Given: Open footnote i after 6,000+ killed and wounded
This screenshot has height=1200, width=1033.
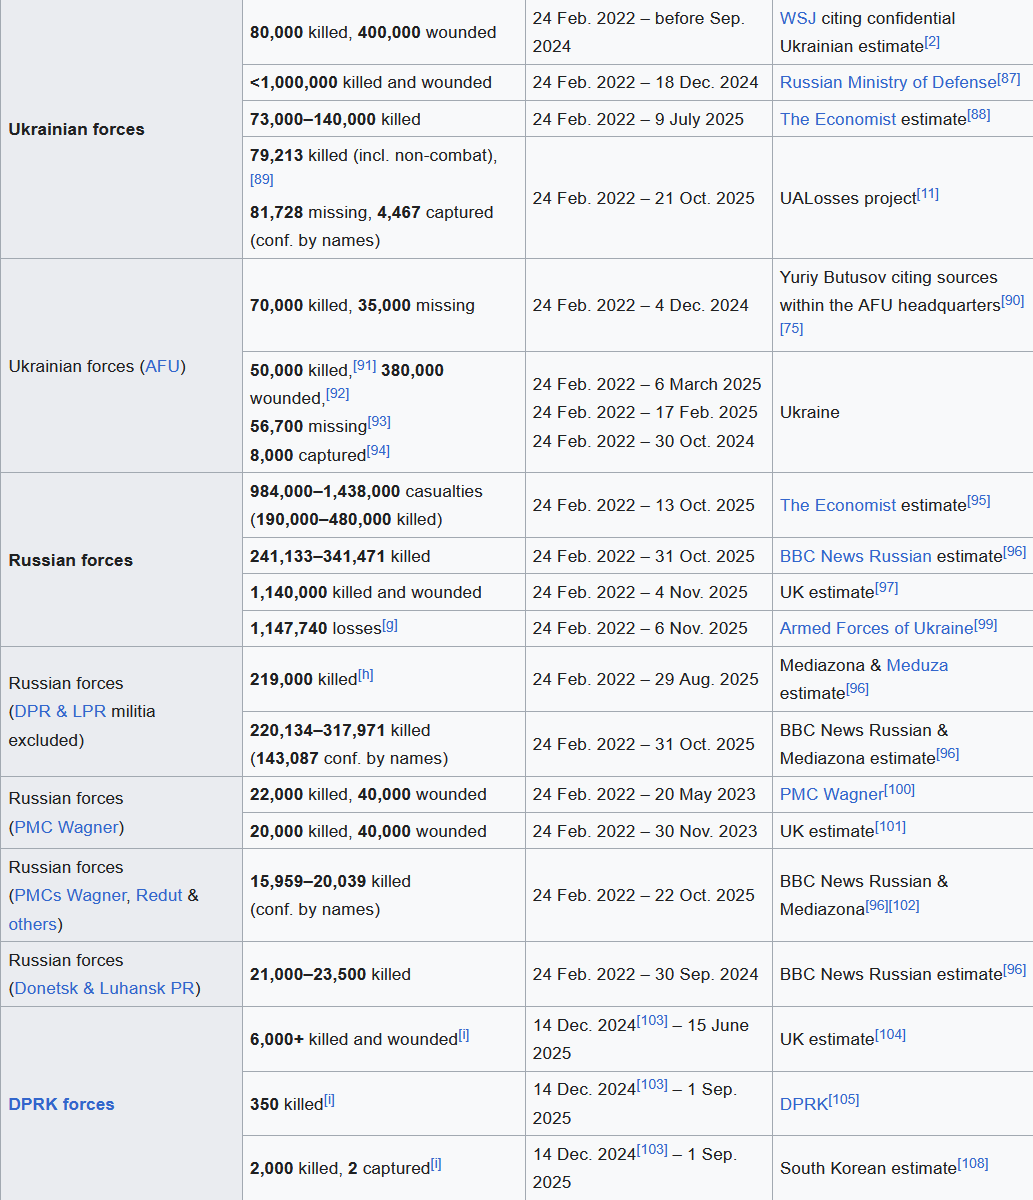Looking at the screenshot, I should pos(464,1035).
